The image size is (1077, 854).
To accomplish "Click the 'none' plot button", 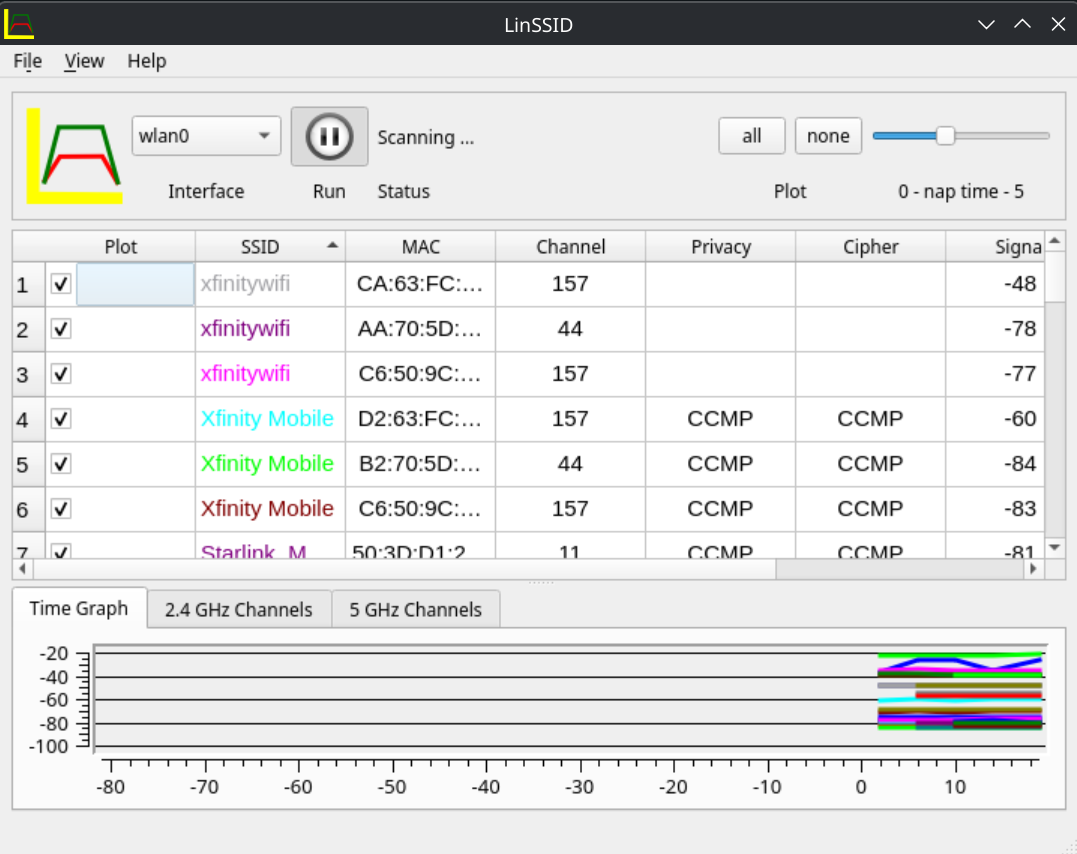I will [x=828, y=136].
